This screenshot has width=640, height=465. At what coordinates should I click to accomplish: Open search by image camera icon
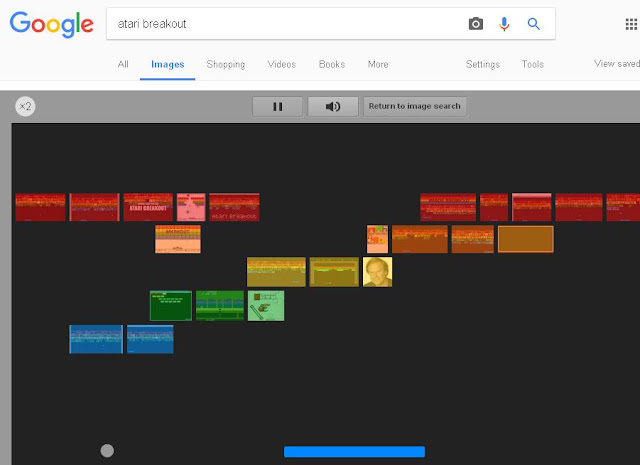pyautogui.click(x=476, y=24)
